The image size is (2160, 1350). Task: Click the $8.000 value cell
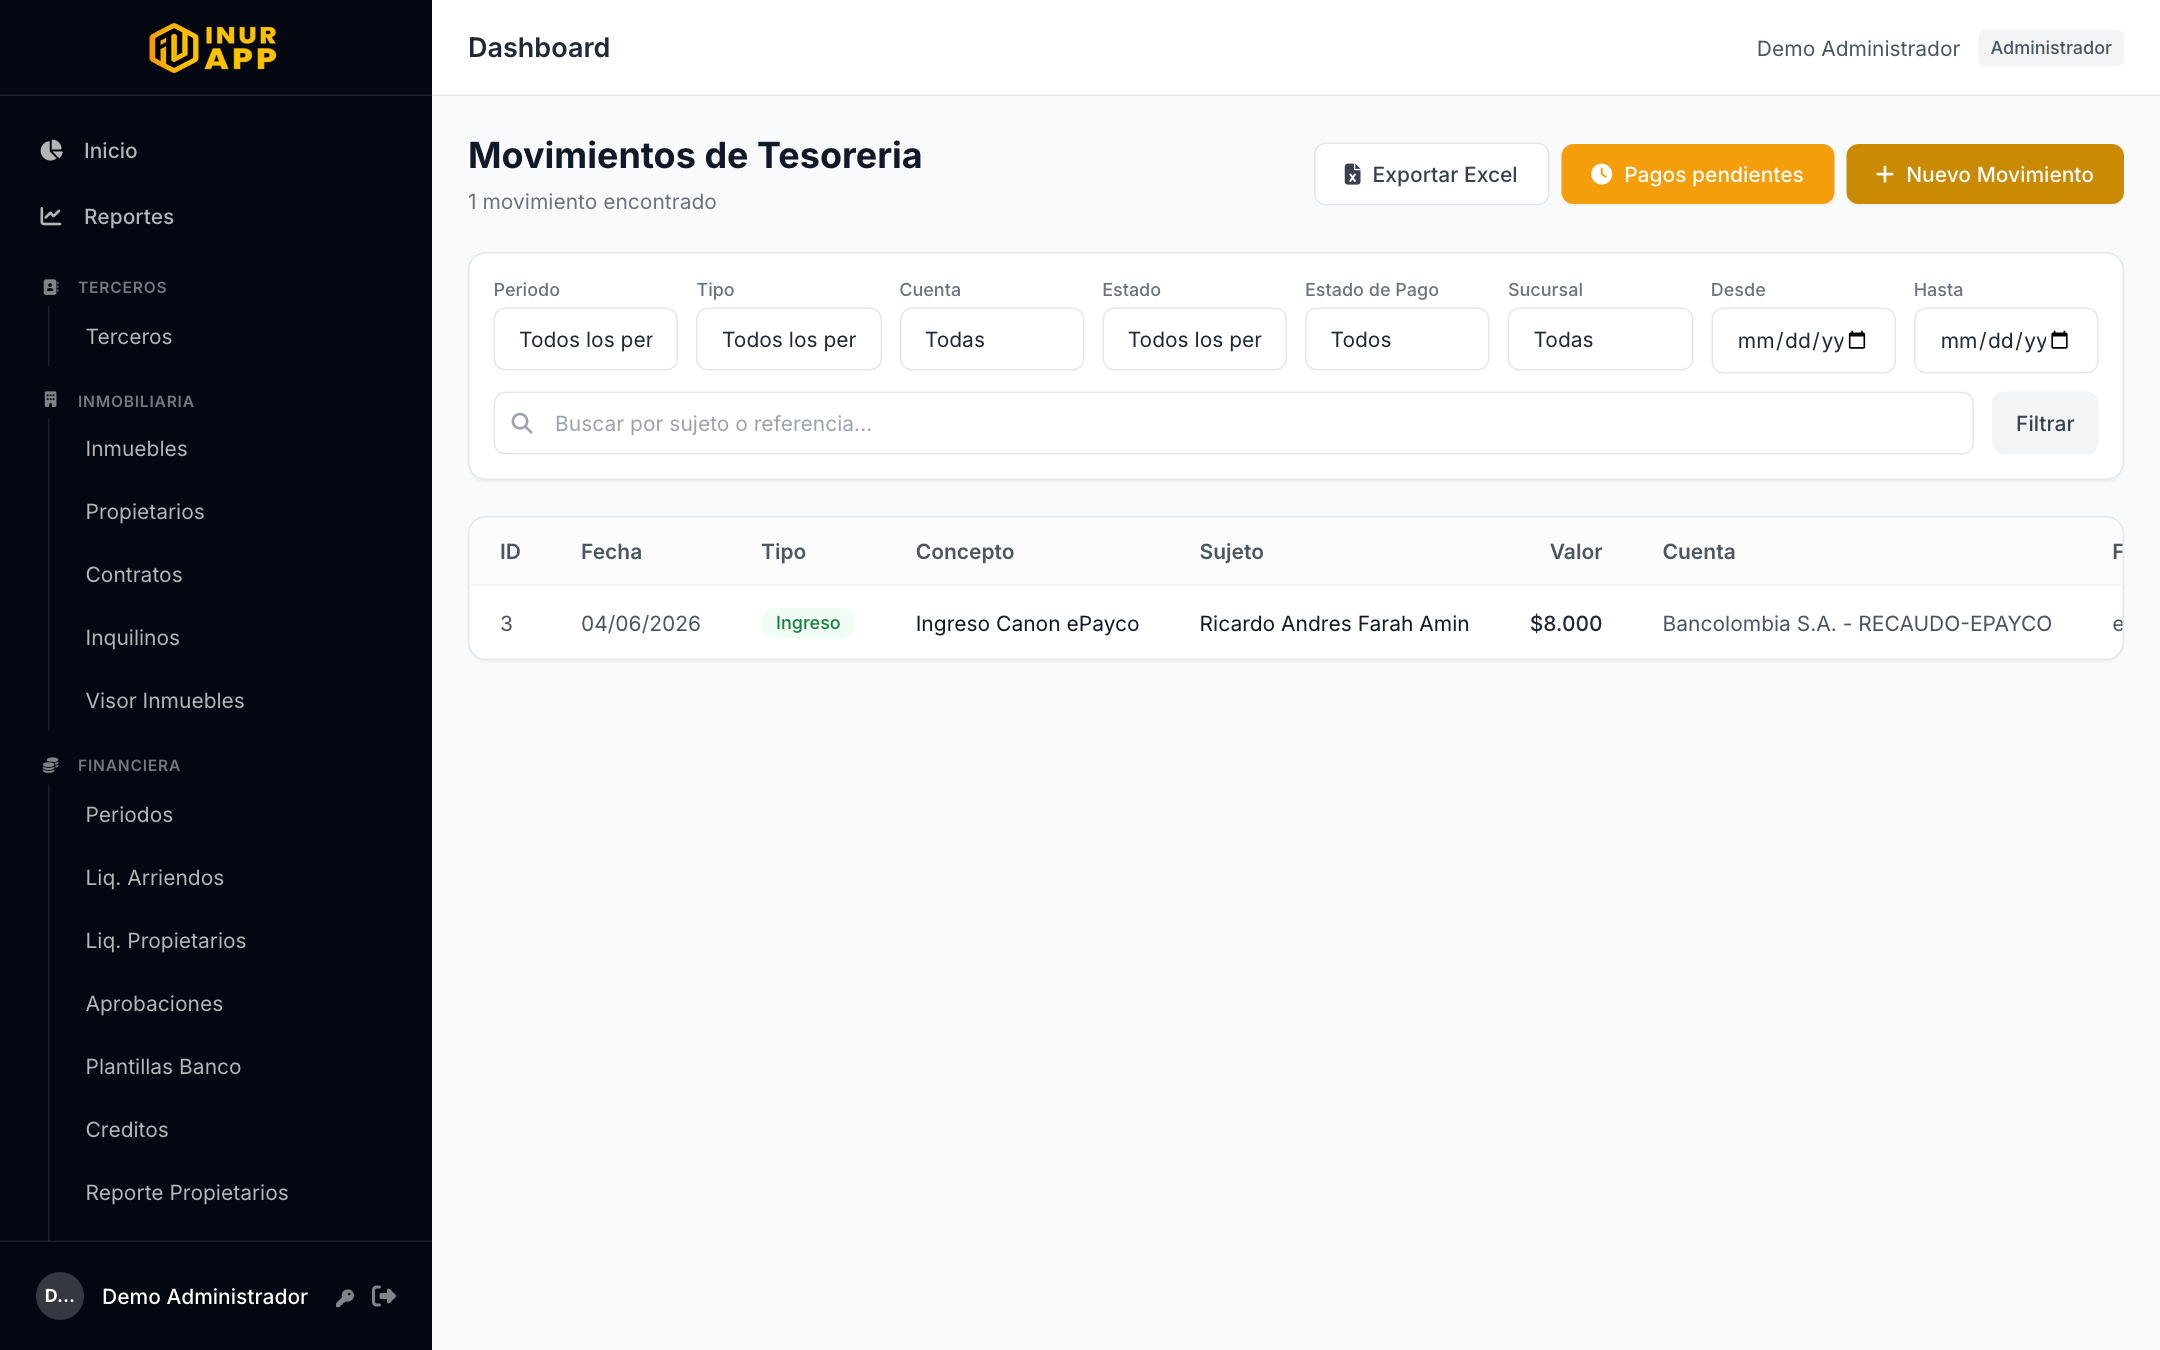coord(1565,624)
